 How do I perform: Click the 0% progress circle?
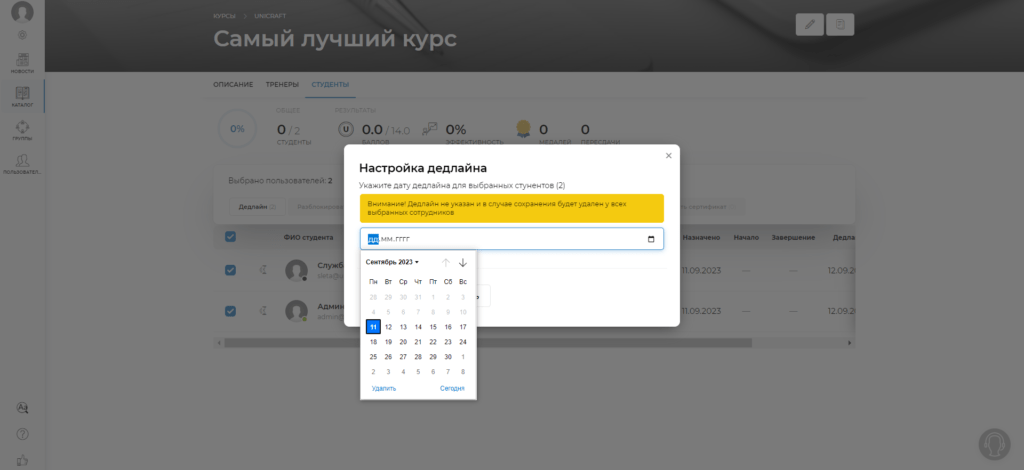(237, 129)
